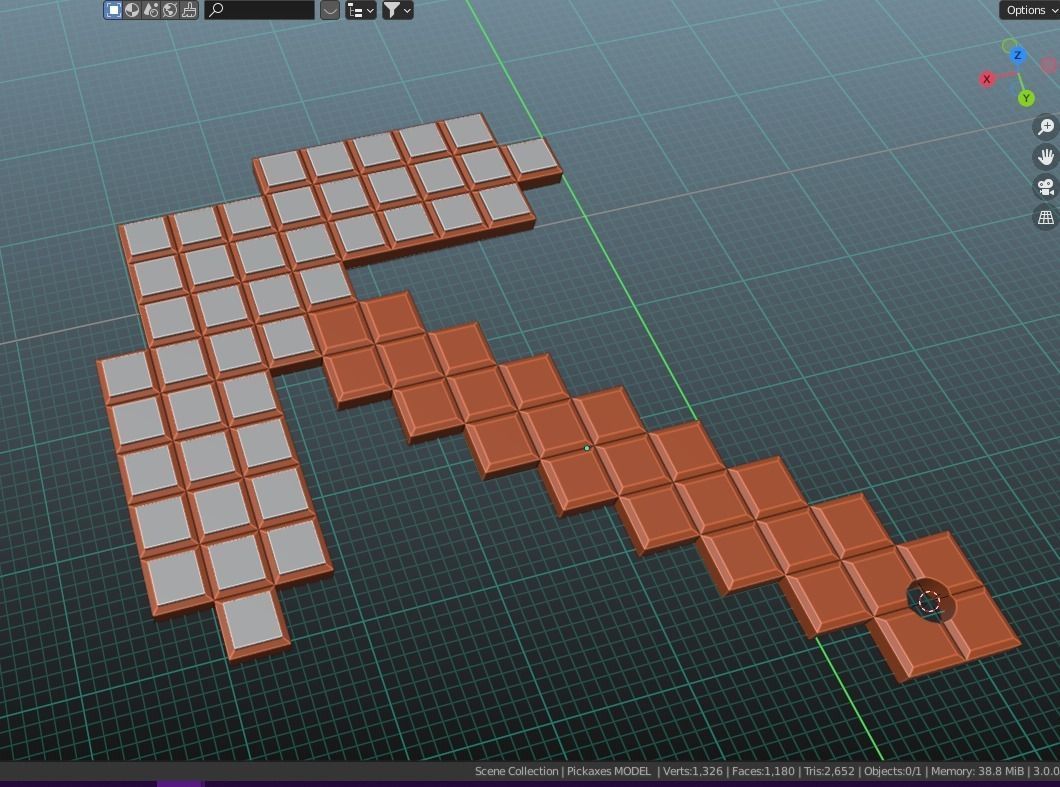Click the header search field
The width and height of the screenshot is (1060, 787).
pyautogui.click(x=260, y=10)
